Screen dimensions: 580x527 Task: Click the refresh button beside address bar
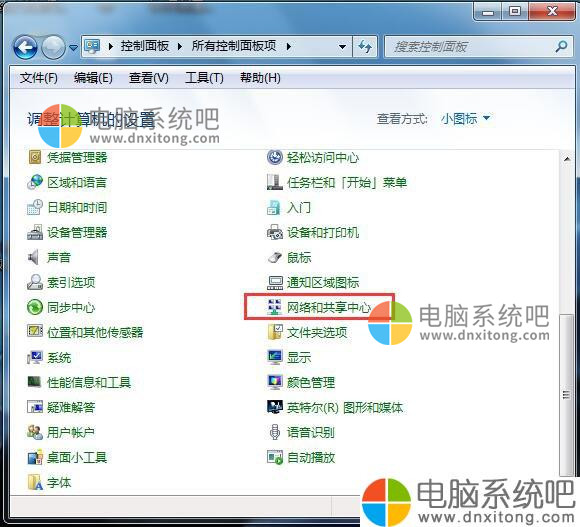point(365,47)
